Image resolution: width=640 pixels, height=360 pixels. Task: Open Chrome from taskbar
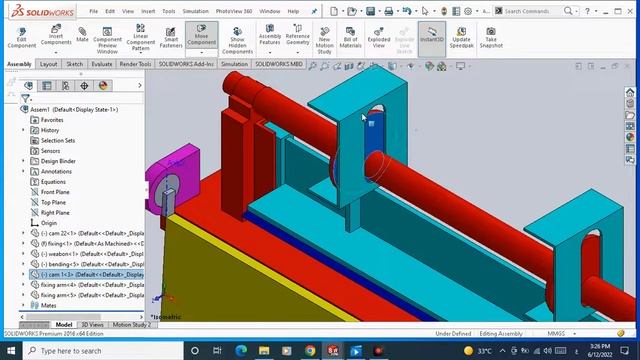click(310, 351)
